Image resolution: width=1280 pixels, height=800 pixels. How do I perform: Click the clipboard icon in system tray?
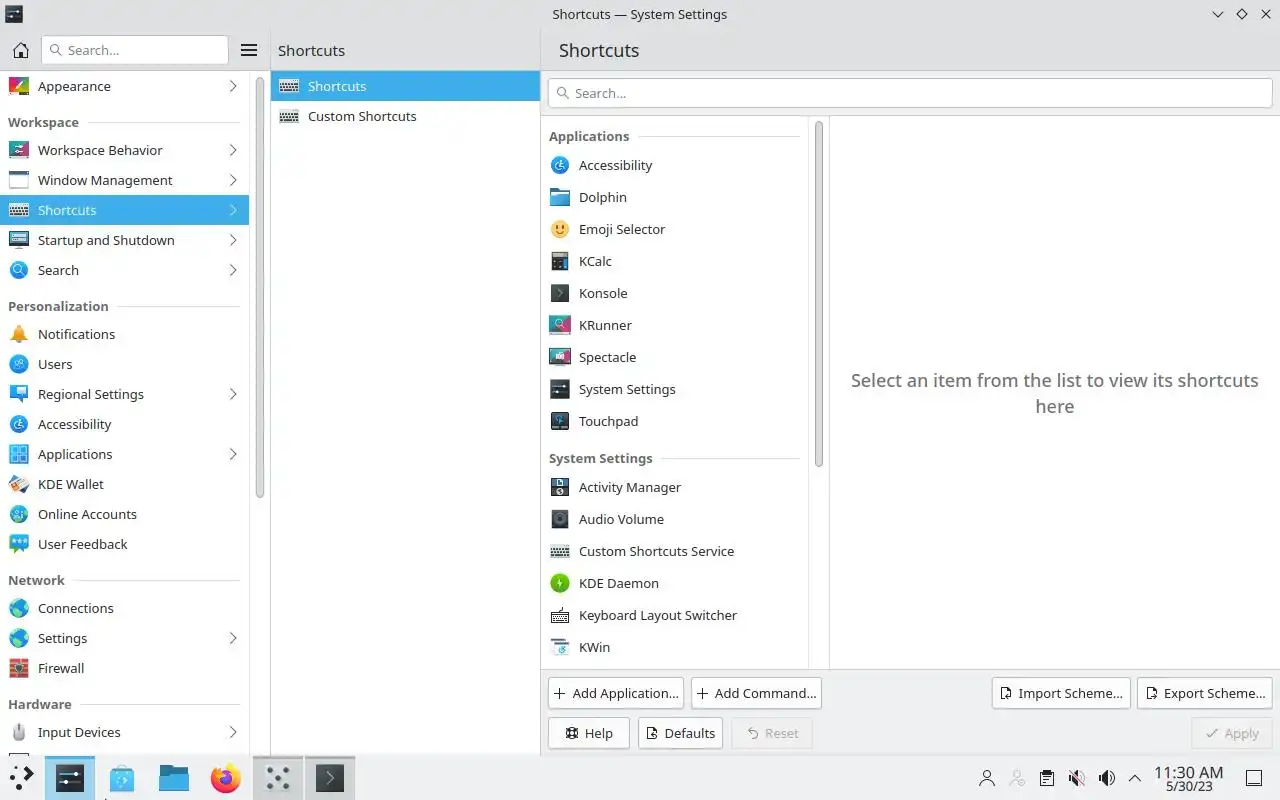(1046, 778)
